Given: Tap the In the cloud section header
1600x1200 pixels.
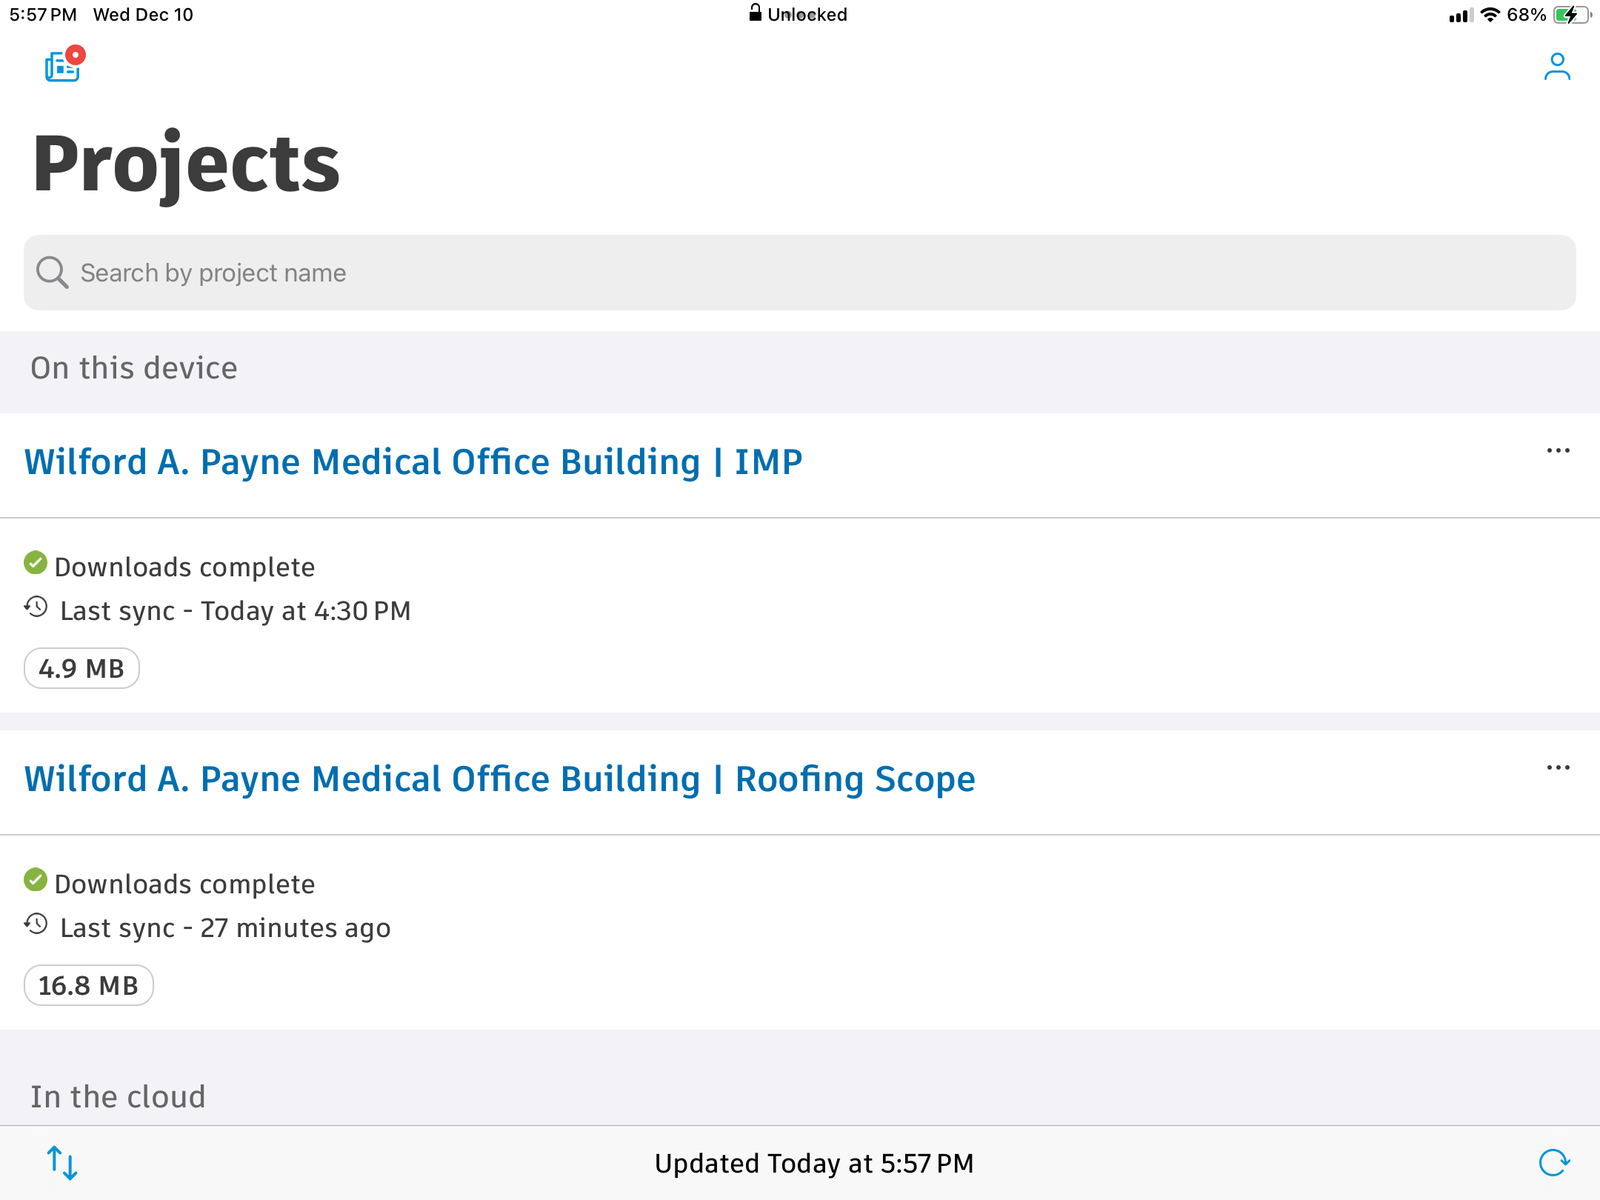Looking at the screenshot, I should 118,1096.
